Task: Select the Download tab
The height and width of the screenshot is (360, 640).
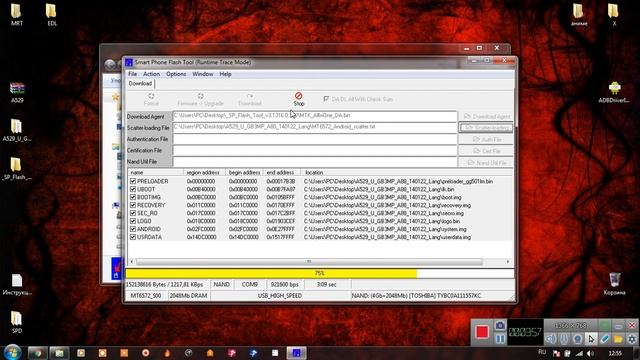Action: (x=140, y=84)
